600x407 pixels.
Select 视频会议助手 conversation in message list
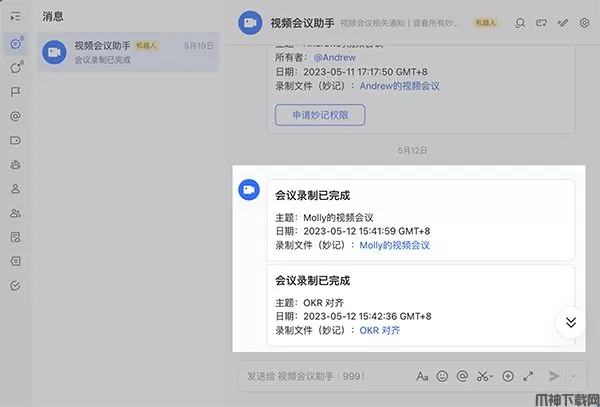[x=128, y=52]
